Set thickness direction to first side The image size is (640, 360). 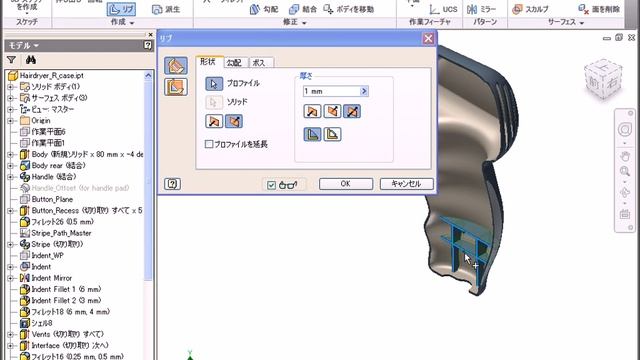[x=312, y=111]
